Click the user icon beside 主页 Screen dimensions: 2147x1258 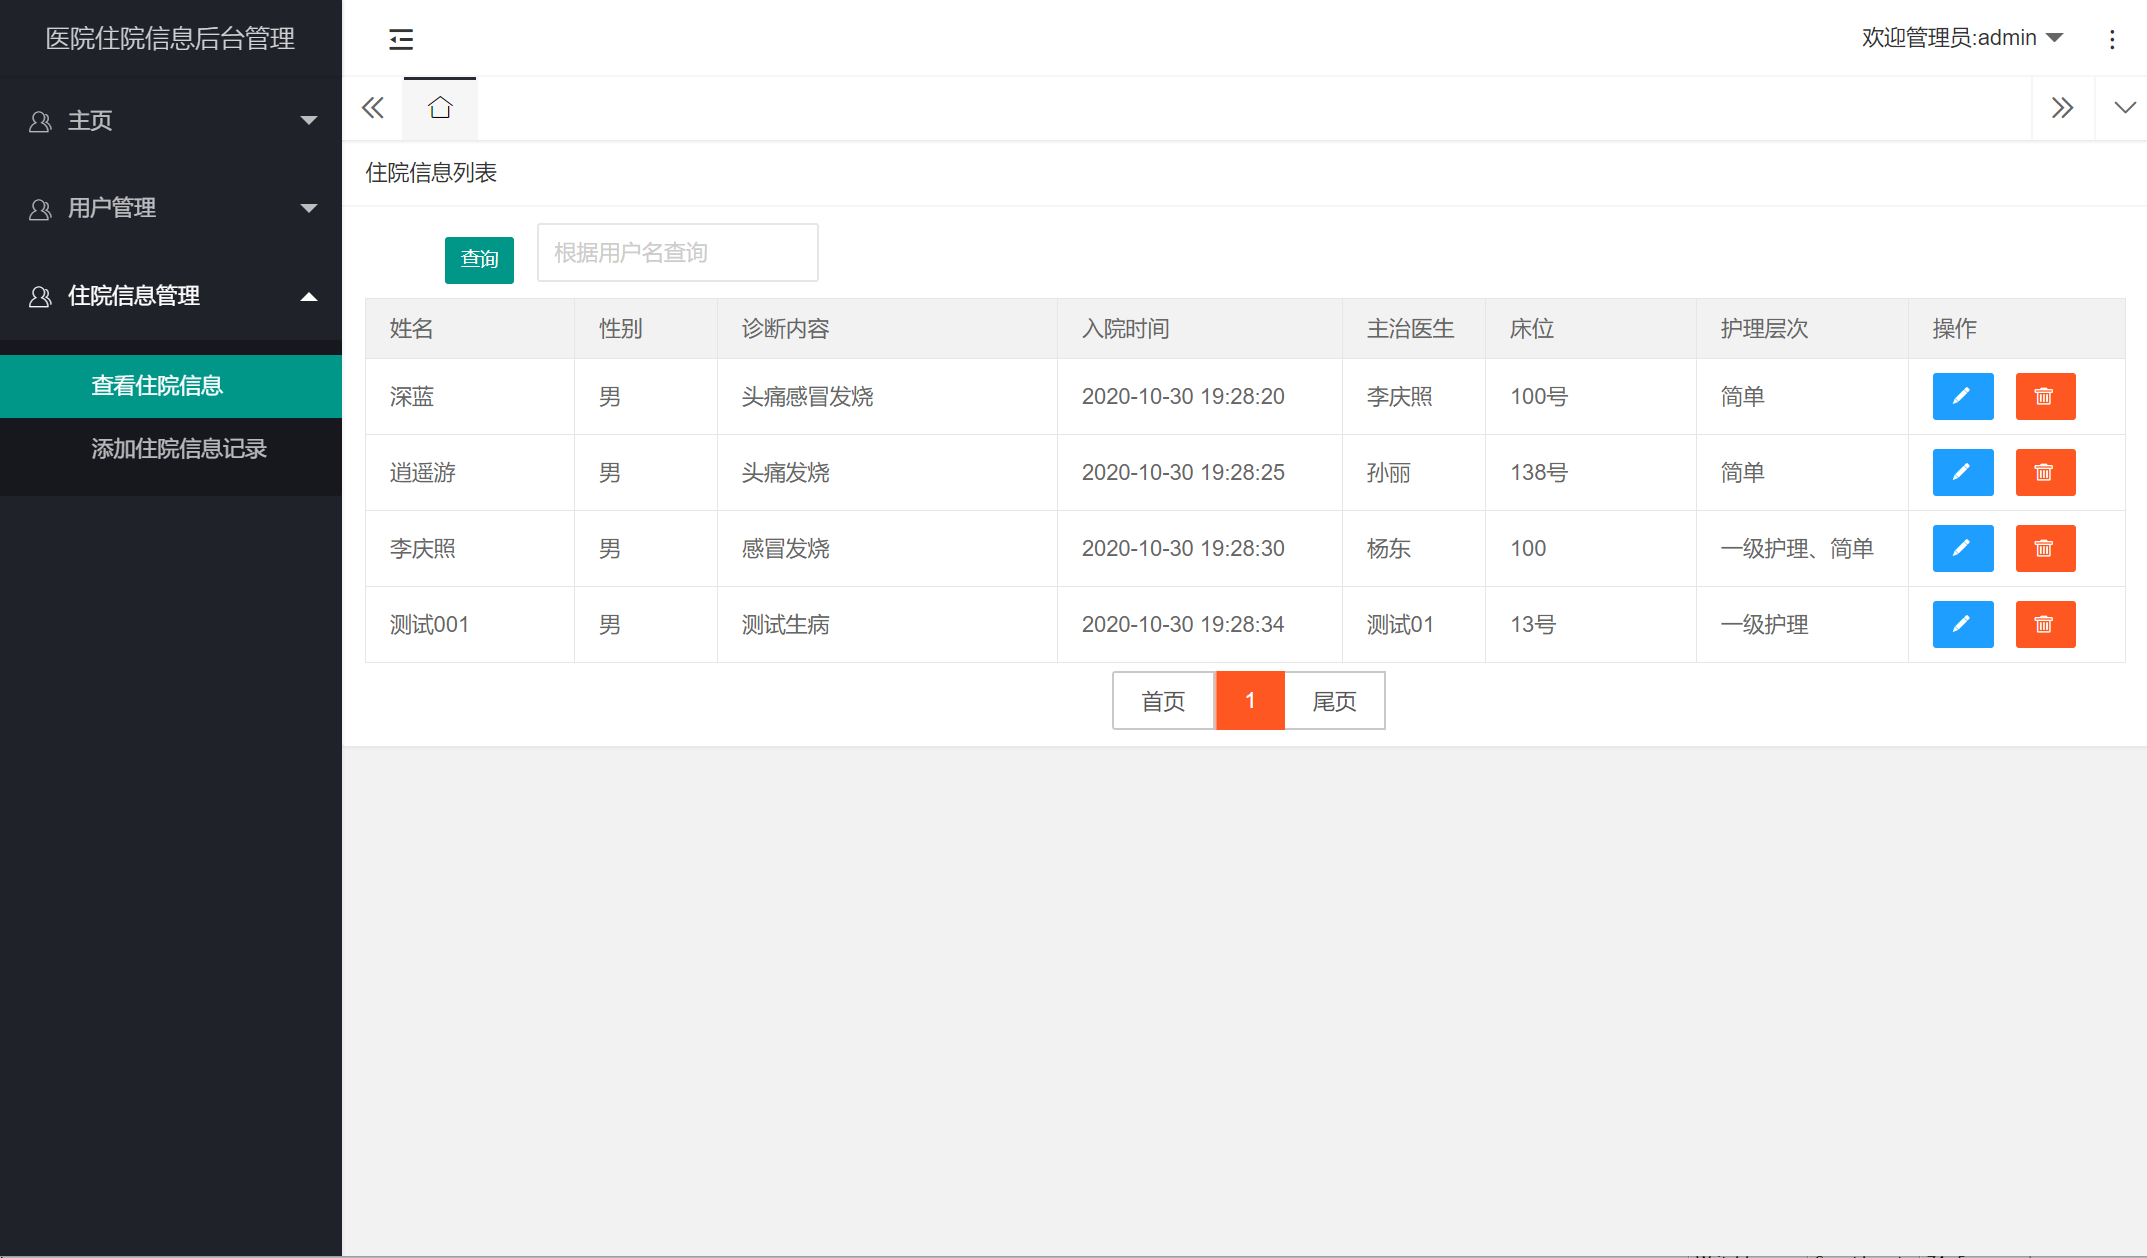tap(40, 122)
